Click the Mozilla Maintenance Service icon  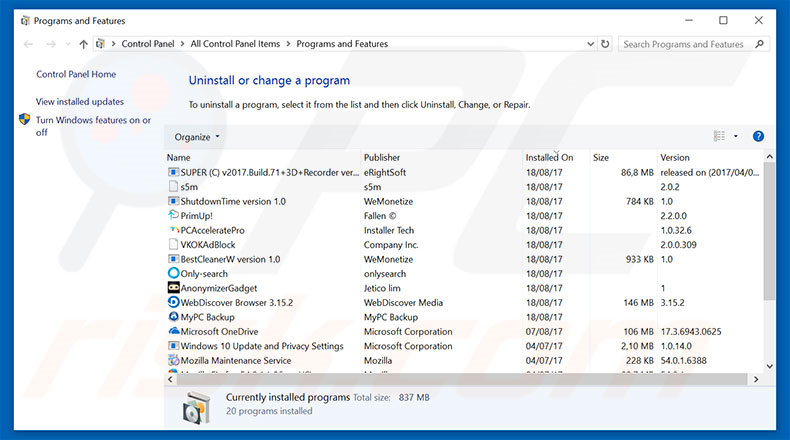(173, 360)
